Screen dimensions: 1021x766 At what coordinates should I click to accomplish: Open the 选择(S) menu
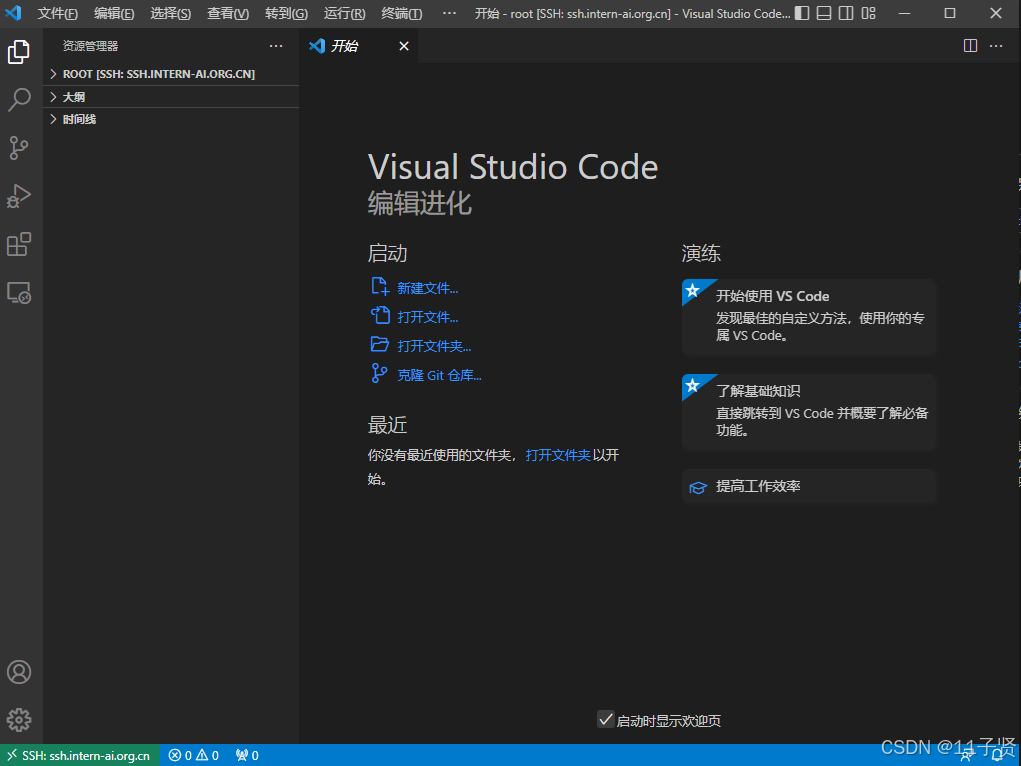coord(171,13)
